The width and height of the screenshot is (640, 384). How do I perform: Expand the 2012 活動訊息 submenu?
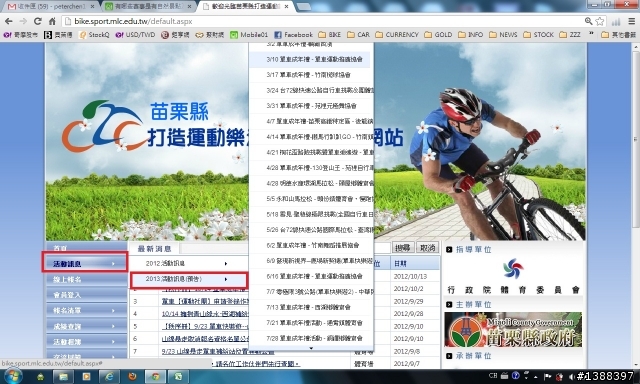pyautogui.click(x=188, y=264)
